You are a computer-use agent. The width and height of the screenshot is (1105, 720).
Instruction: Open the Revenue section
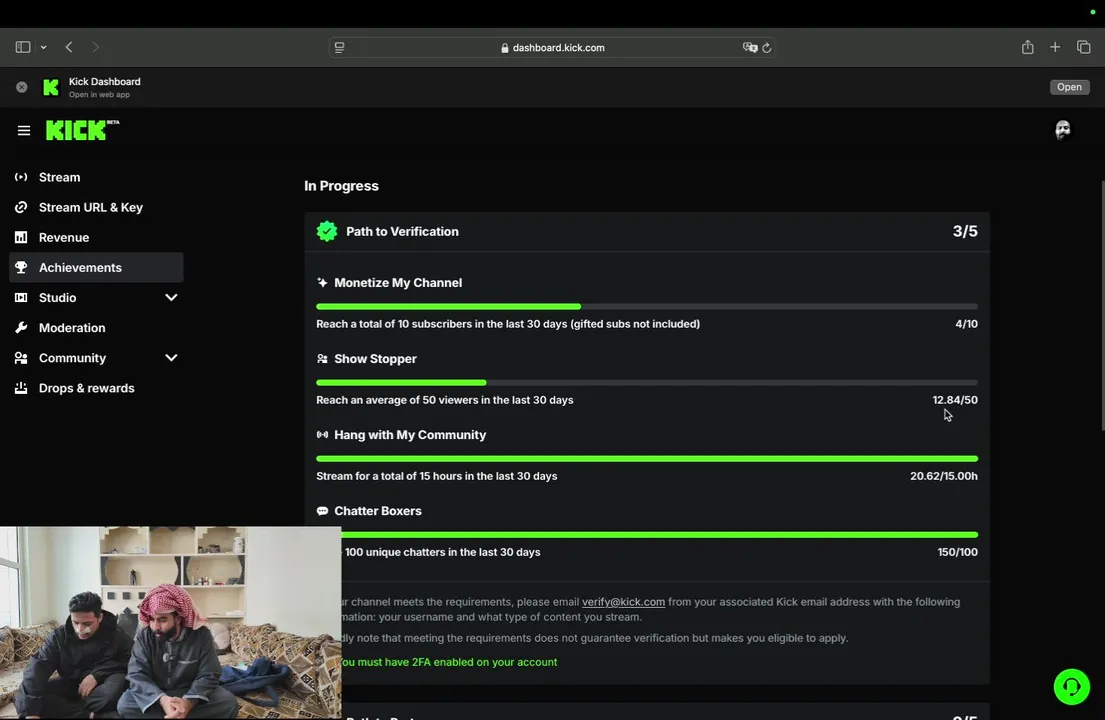point(64,237)
